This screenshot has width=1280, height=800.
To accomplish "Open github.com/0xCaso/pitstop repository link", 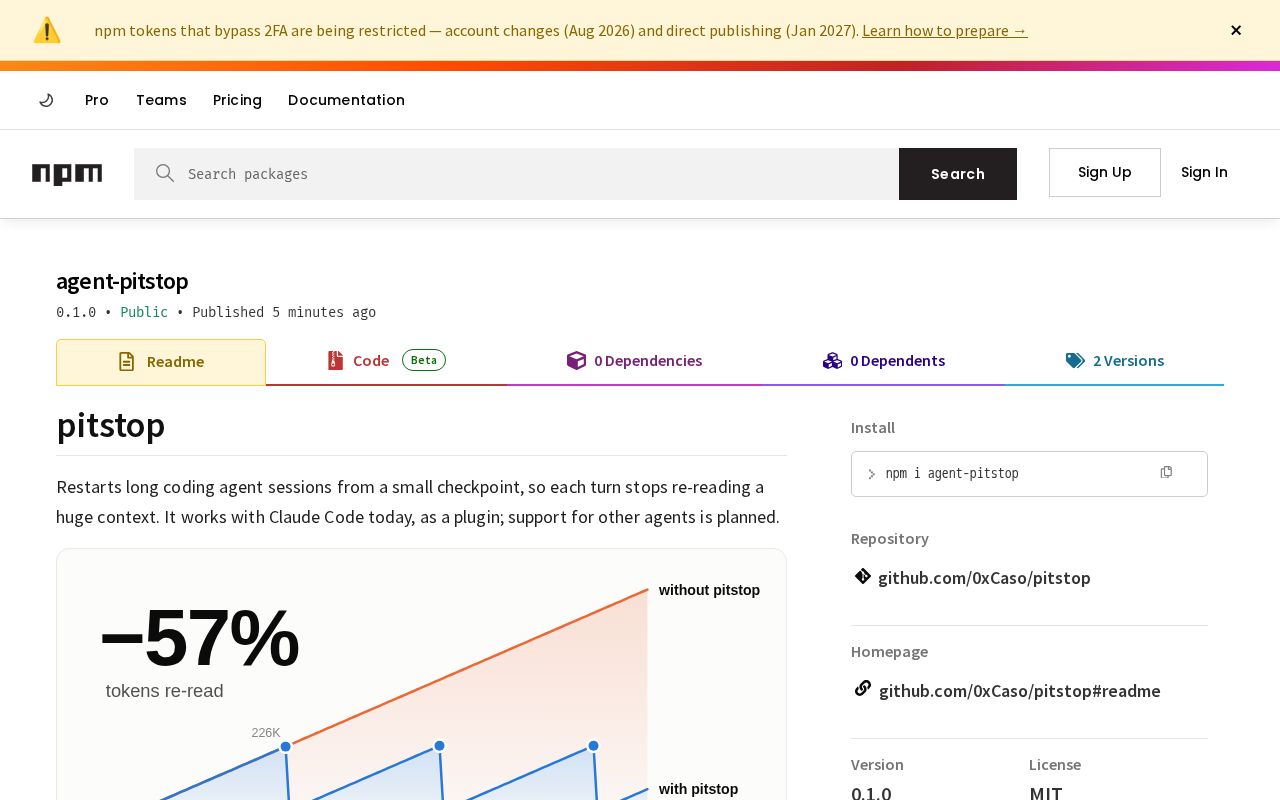I will 984,577.
